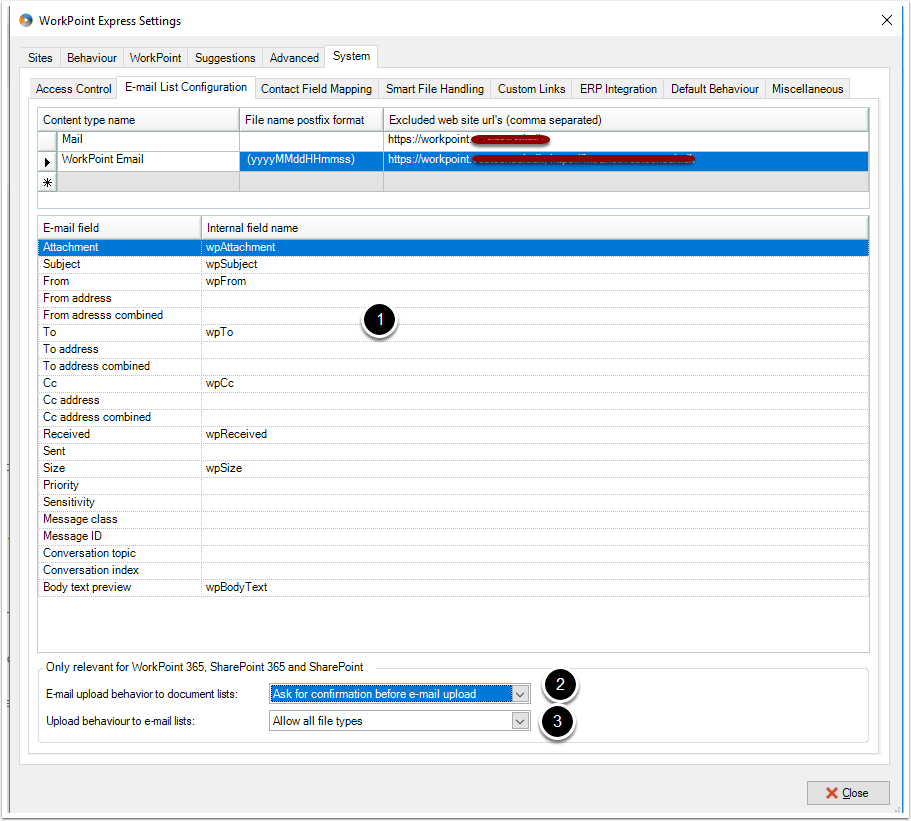The image size is (911, 821).
Task: Click Excluded web site url's column header
Action: point(626,120)
